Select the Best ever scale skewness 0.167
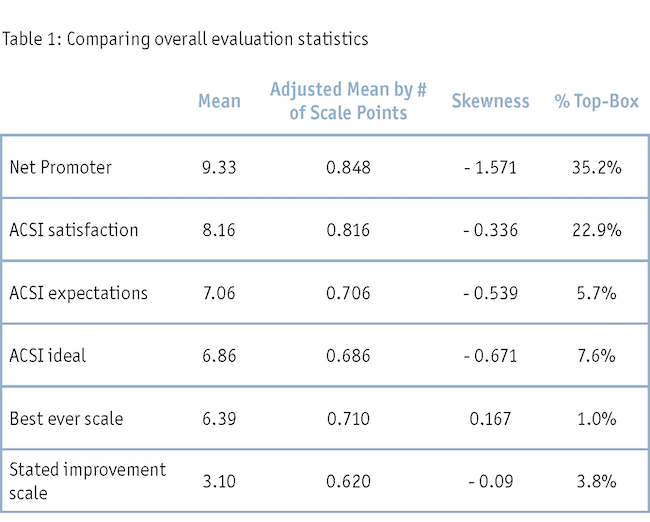The width and height of the screenshot is (650, 522). coord(490,418)
